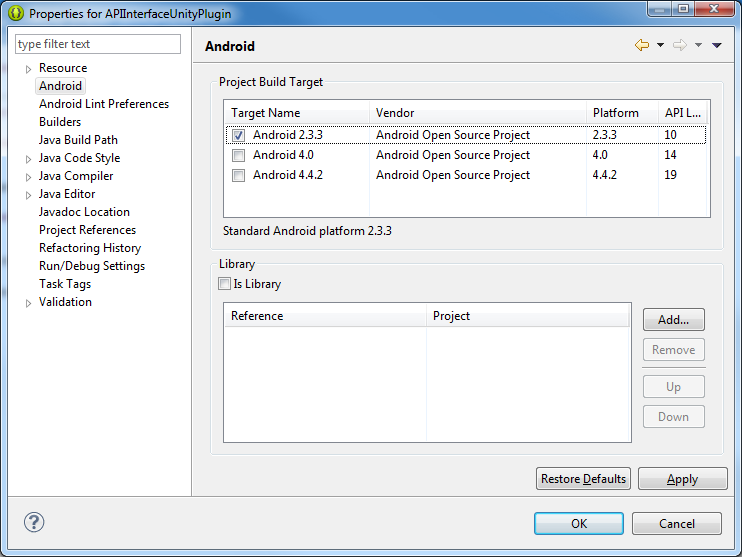Open the back history dropdown arrow
Image resolution: width=742 pixels, height=557 pixels.
pyautogui.click(x=660, y=45)
